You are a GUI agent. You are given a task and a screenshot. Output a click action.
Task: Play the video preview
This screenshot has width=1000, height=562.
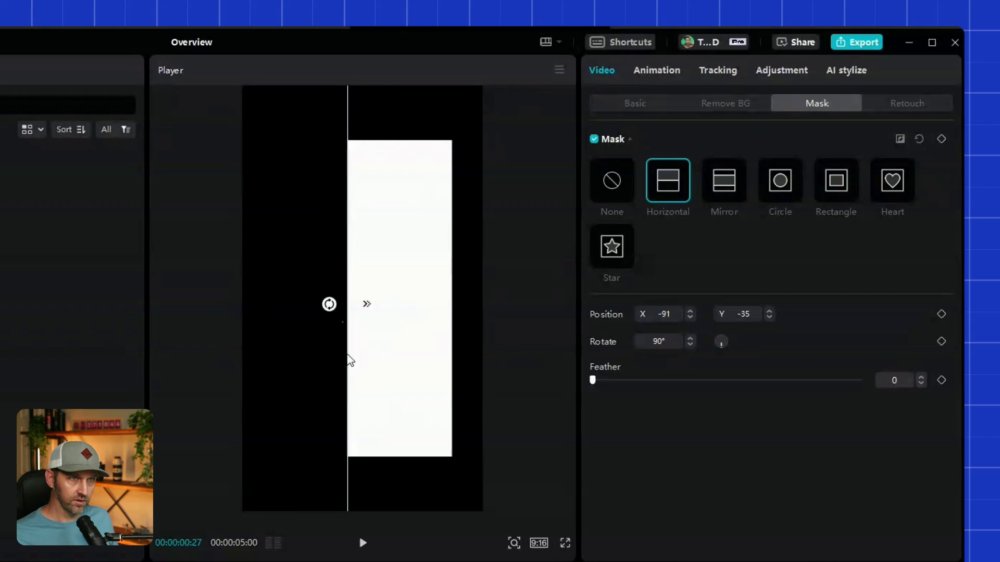tap(363, 543)
